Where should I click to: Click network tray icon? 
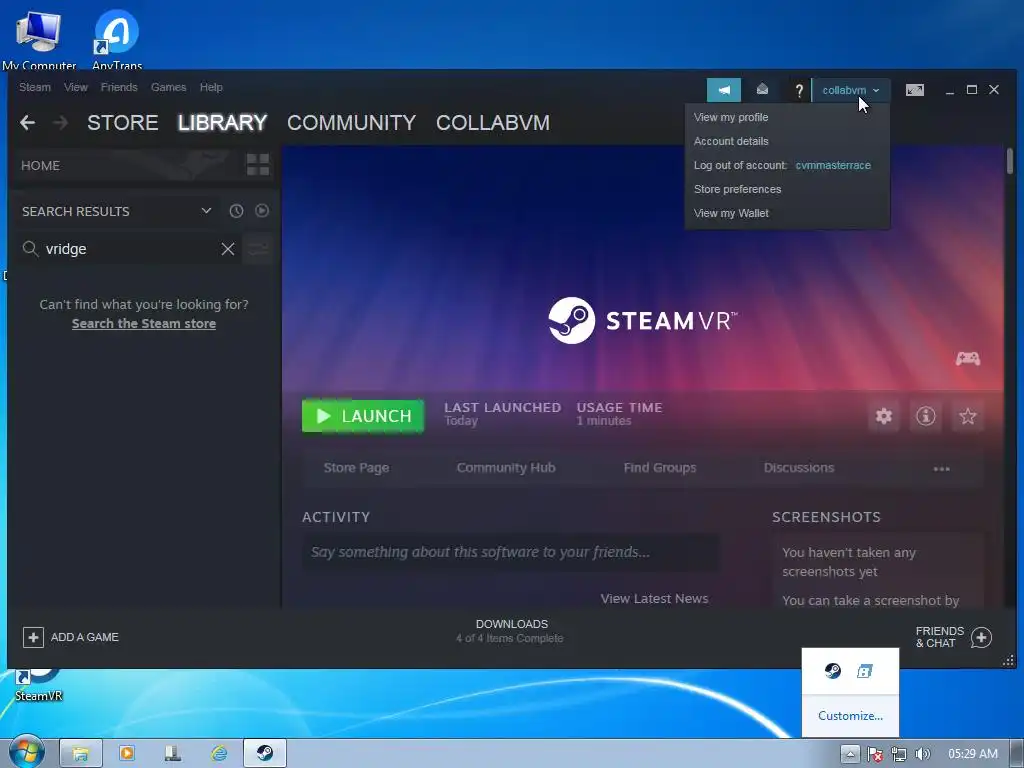(x=899, y=754)
